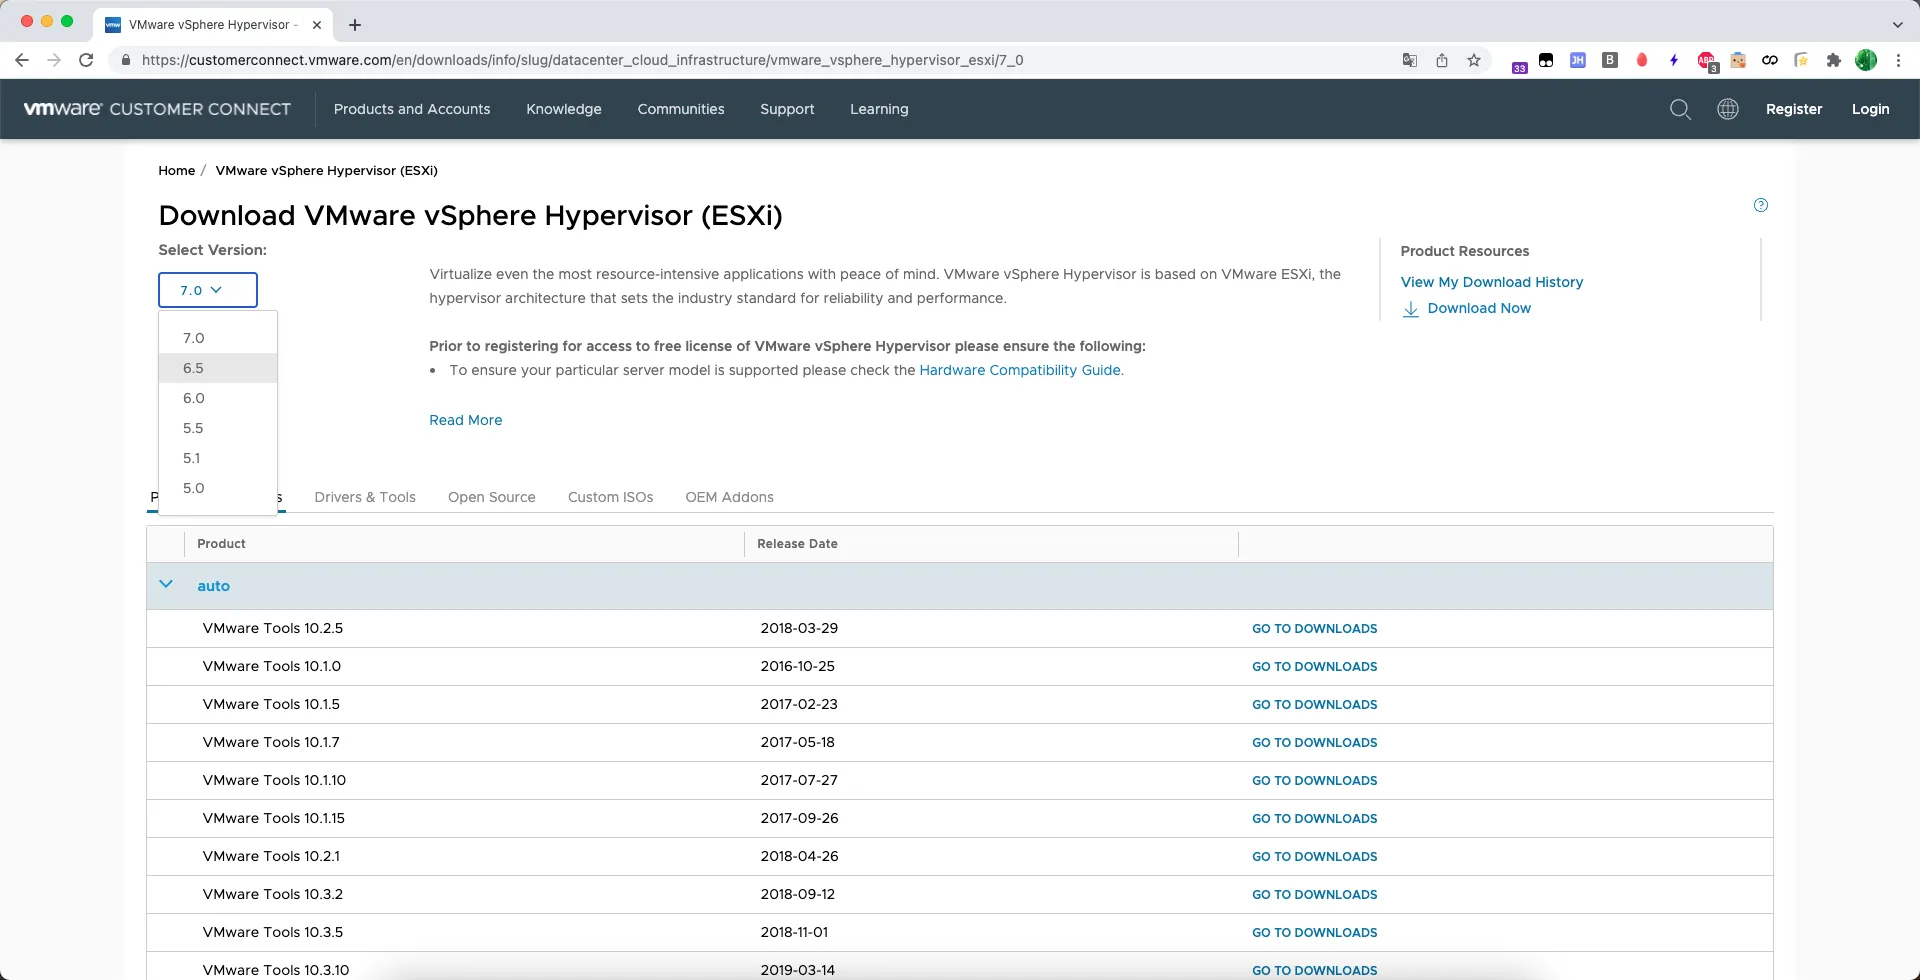The width and height of the screenshot is (1920, 980).
Task: Go to downloads for VMware Tools 10.3.2
Action: pyautogui.click(x=1314, y=894)
